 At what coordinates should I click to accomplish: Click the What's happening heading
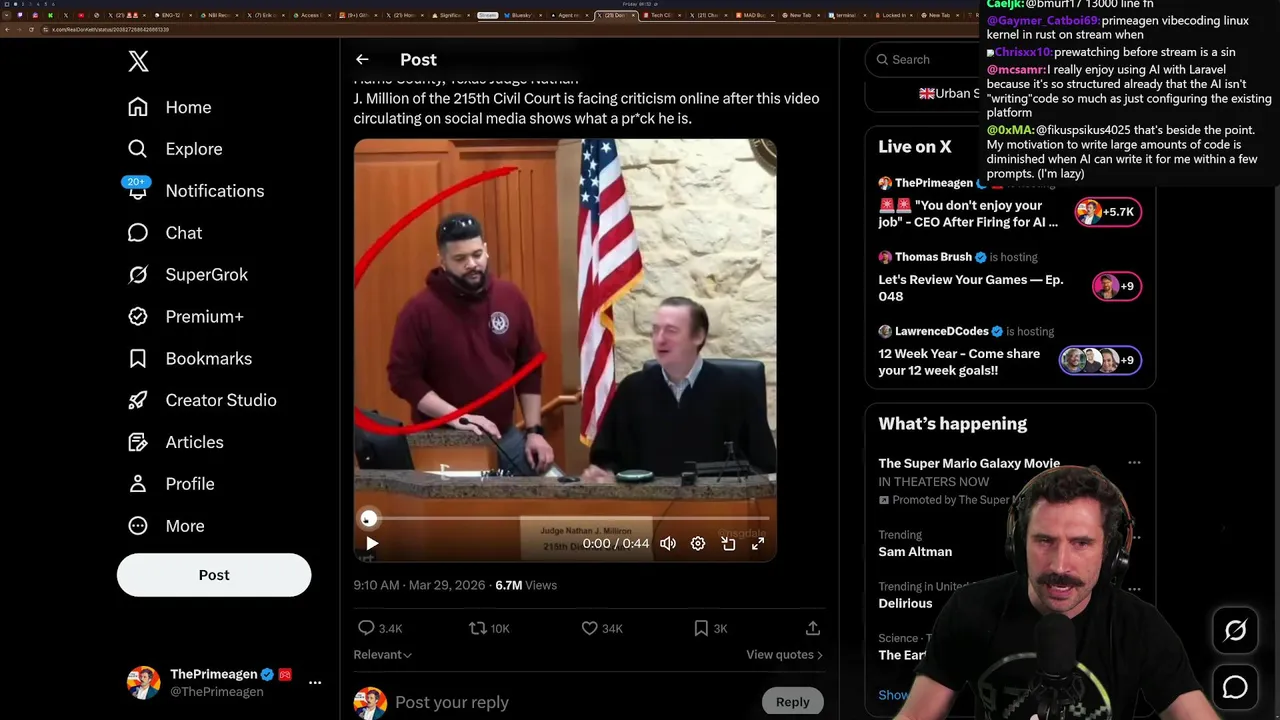(952, 424)
